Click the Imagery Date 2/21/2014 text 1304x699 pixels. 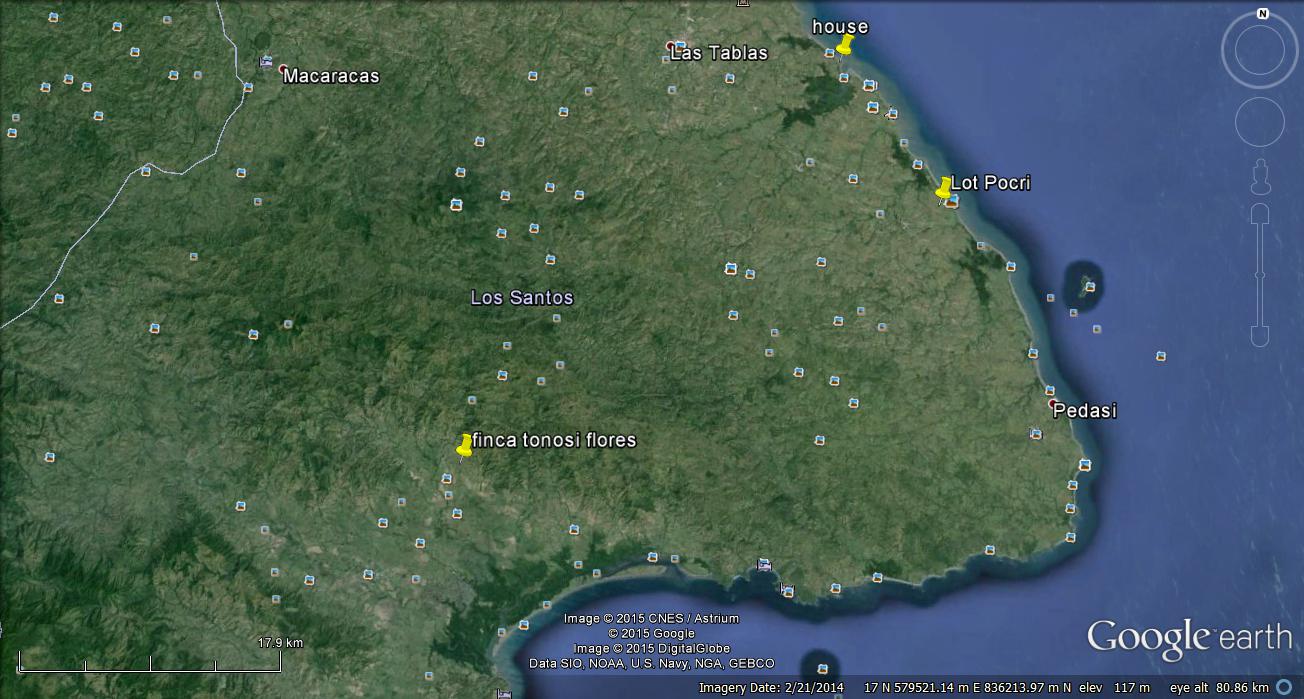[770, 688]
